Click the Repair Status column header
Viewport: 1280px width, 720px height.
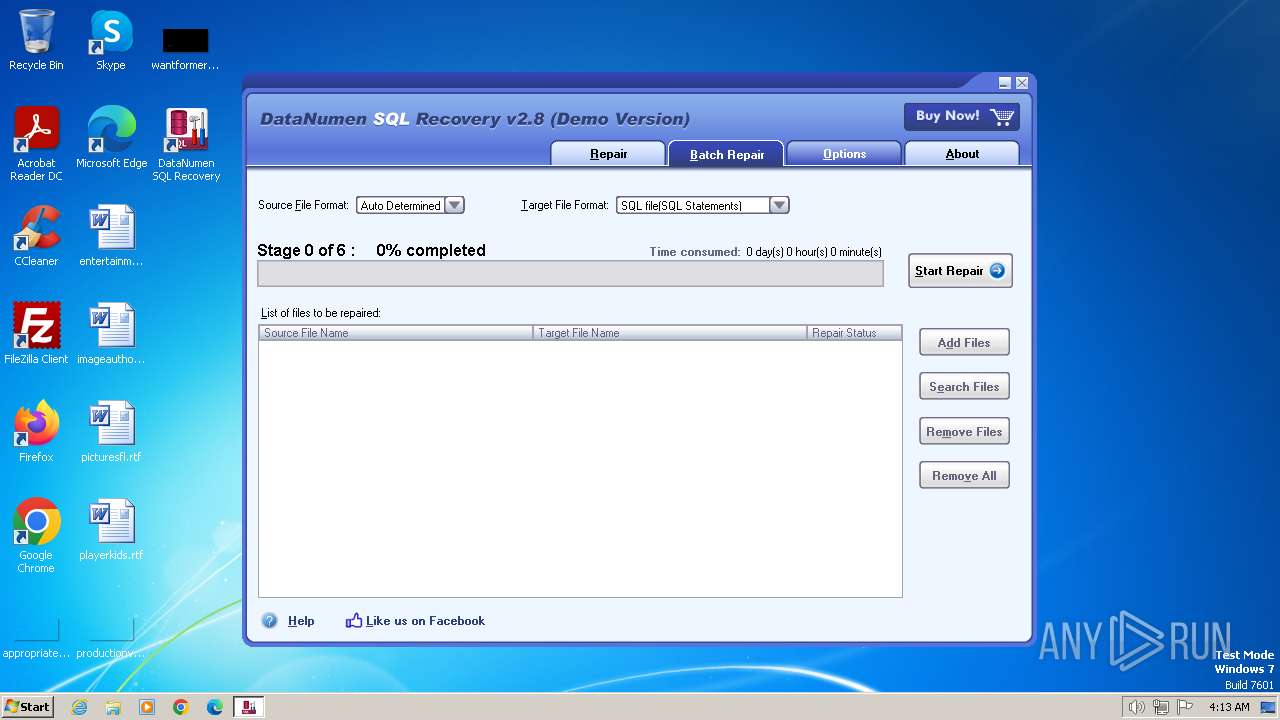(x=854, y=333)
